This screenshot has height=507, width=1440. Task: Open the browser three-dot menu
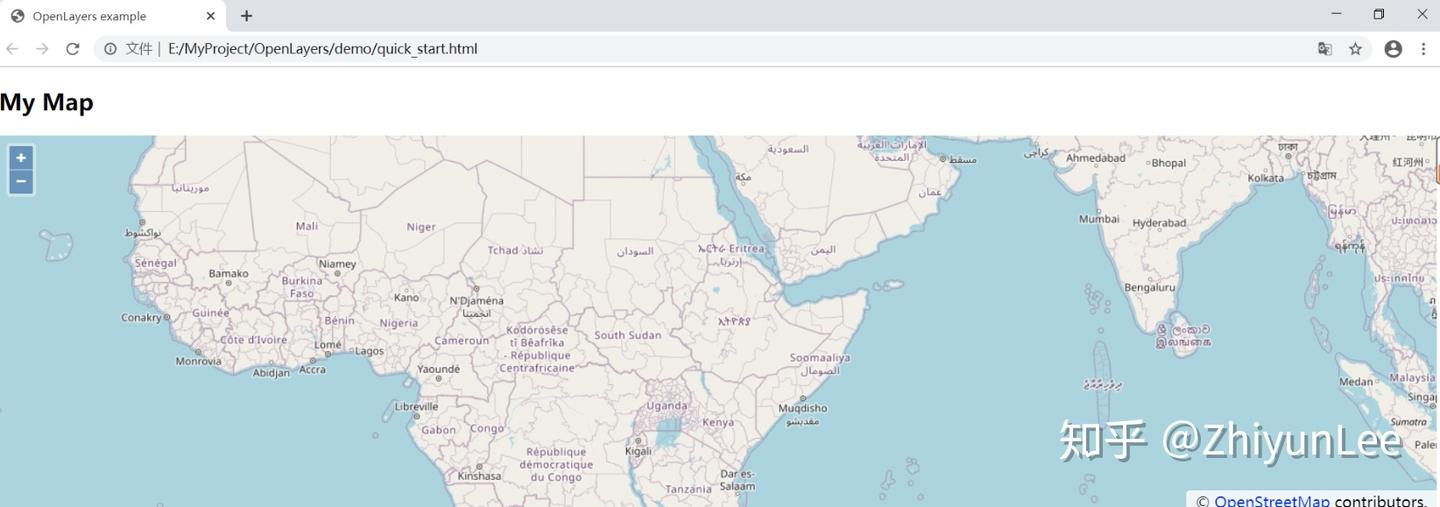1423,49
